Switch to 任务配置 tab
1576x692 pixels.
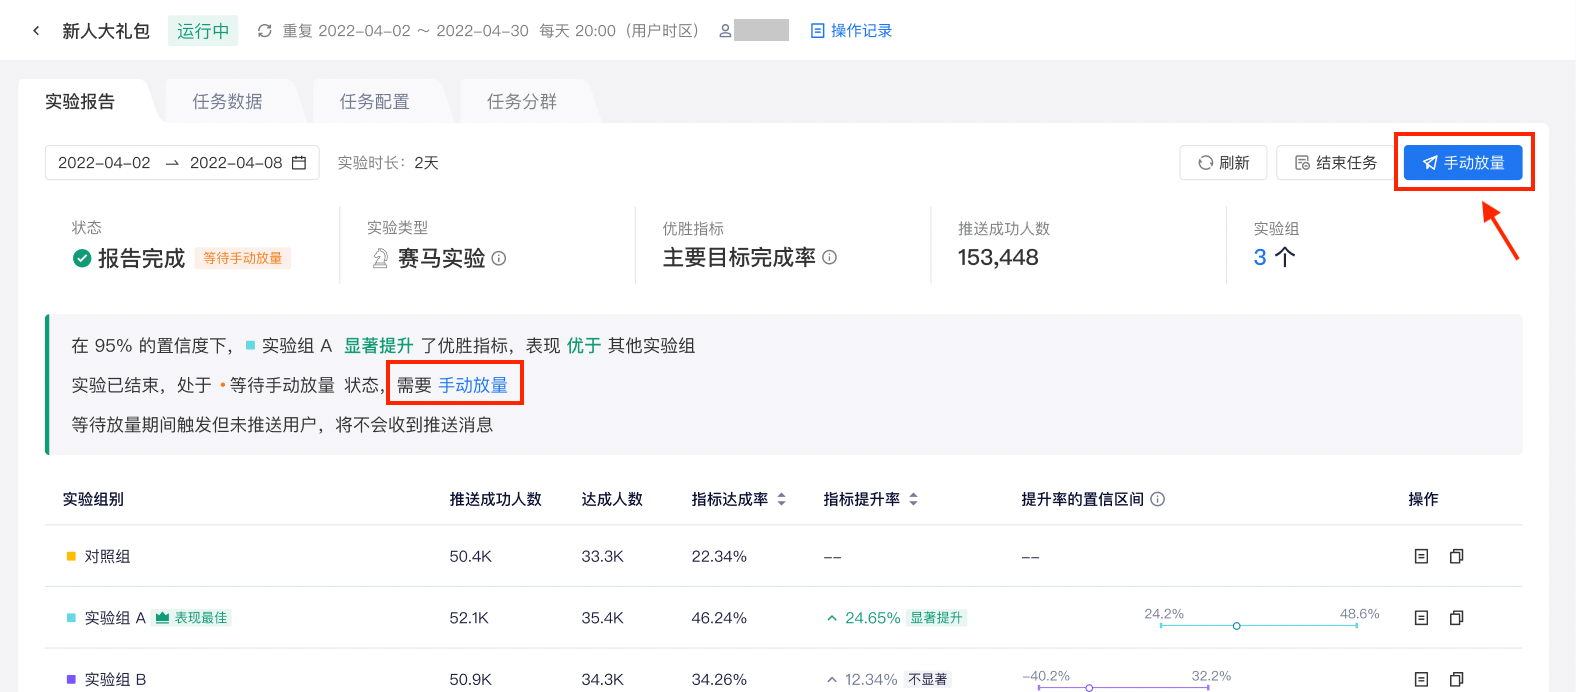pyautogui.click(x=374, y=101)
